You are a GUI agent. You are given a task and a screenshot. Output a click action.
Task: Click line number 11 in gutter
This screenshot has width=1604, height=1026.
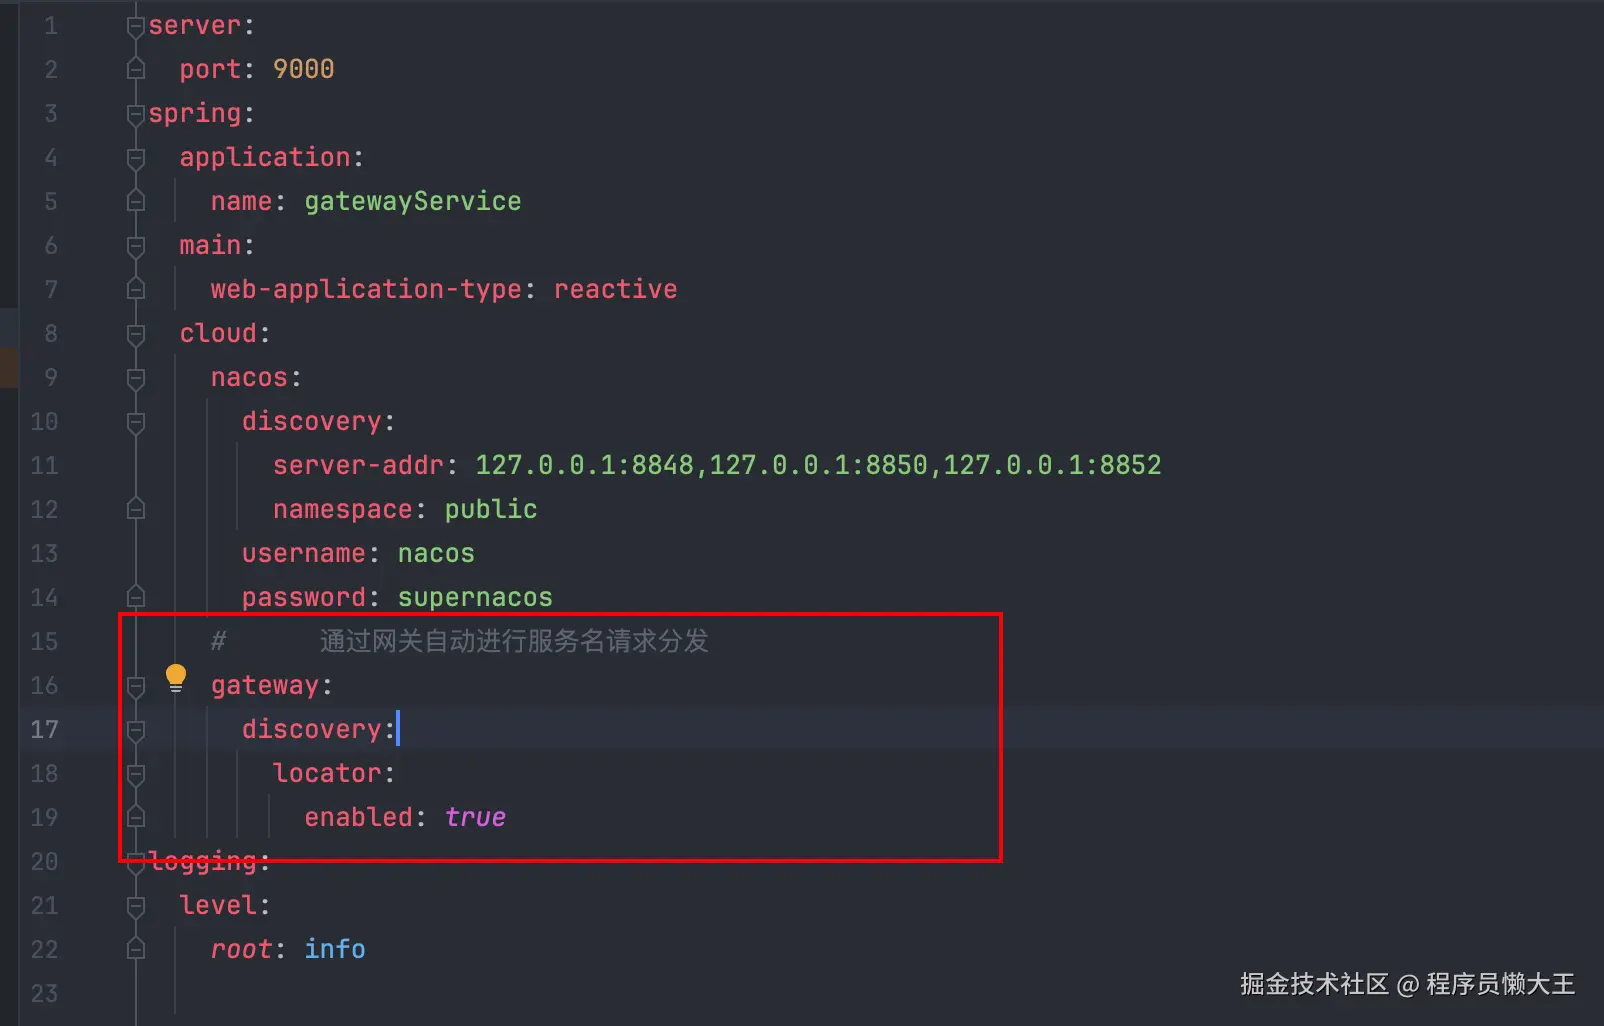(44, 466)
